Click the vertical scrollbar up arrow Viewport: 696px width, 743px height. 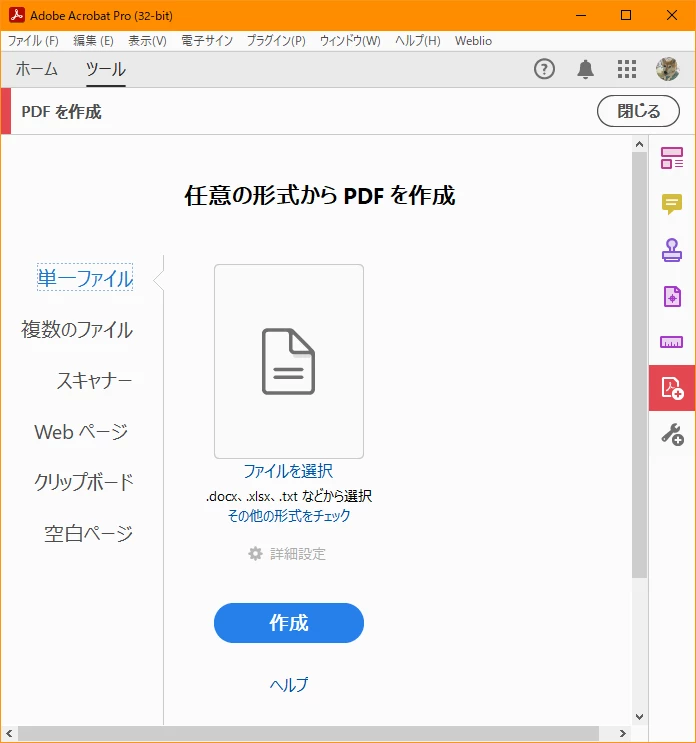(x=639, y=144)
